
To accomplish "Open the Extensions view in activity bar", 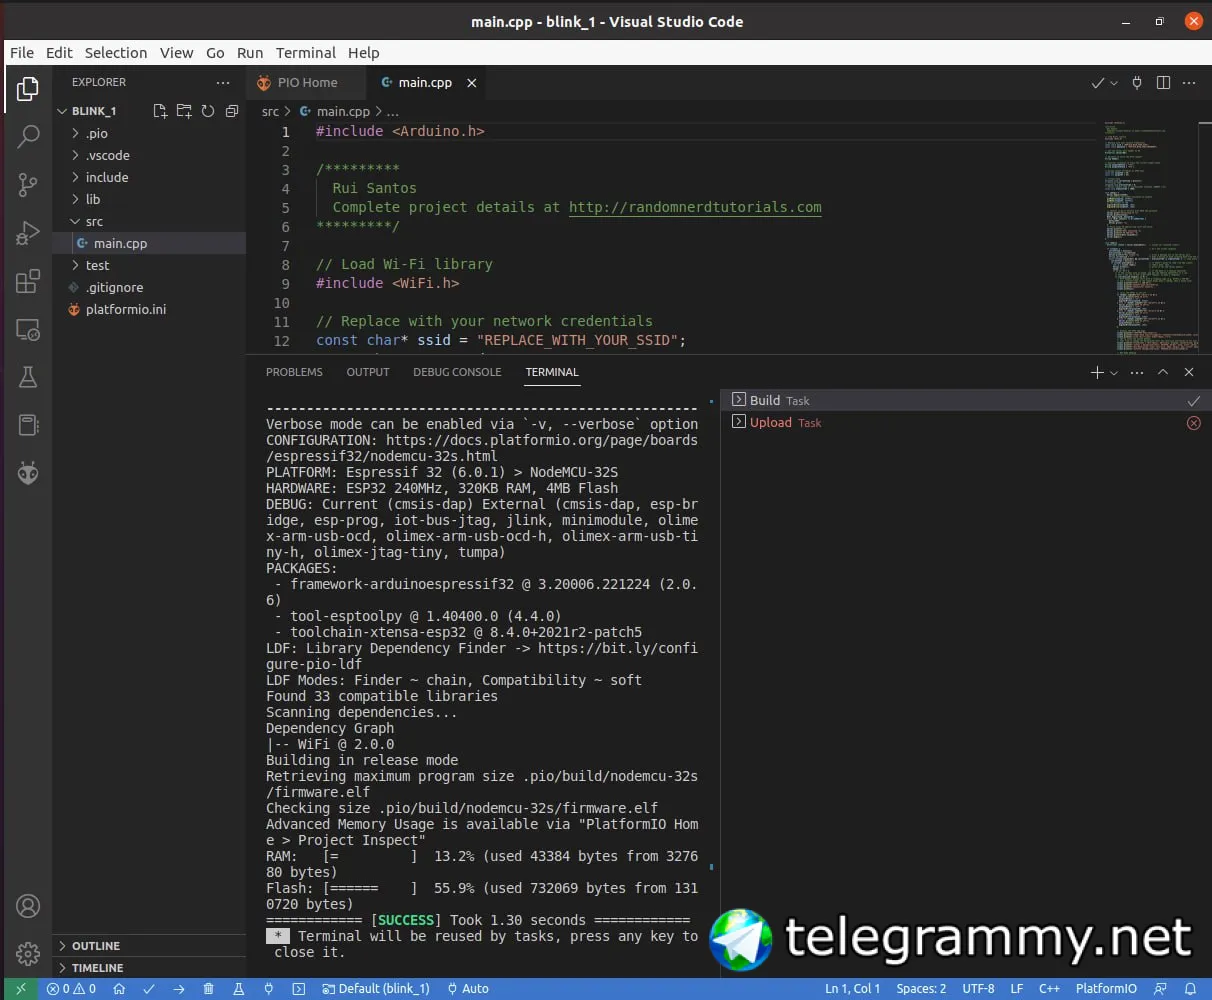I will coord(28,281).
